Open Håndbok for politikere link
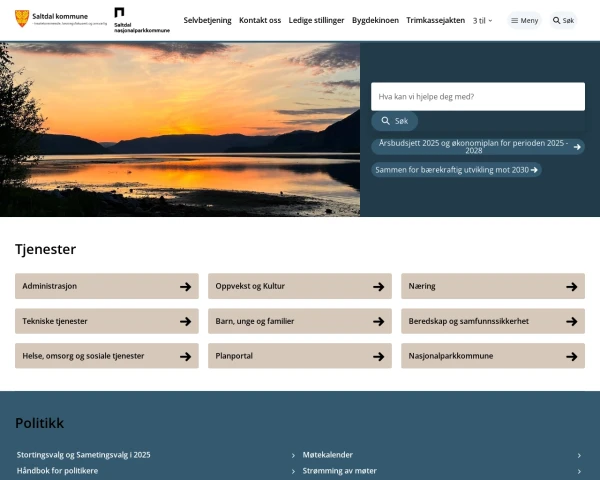The height and width of the screenshot is (480, 600). coord(57,471)
